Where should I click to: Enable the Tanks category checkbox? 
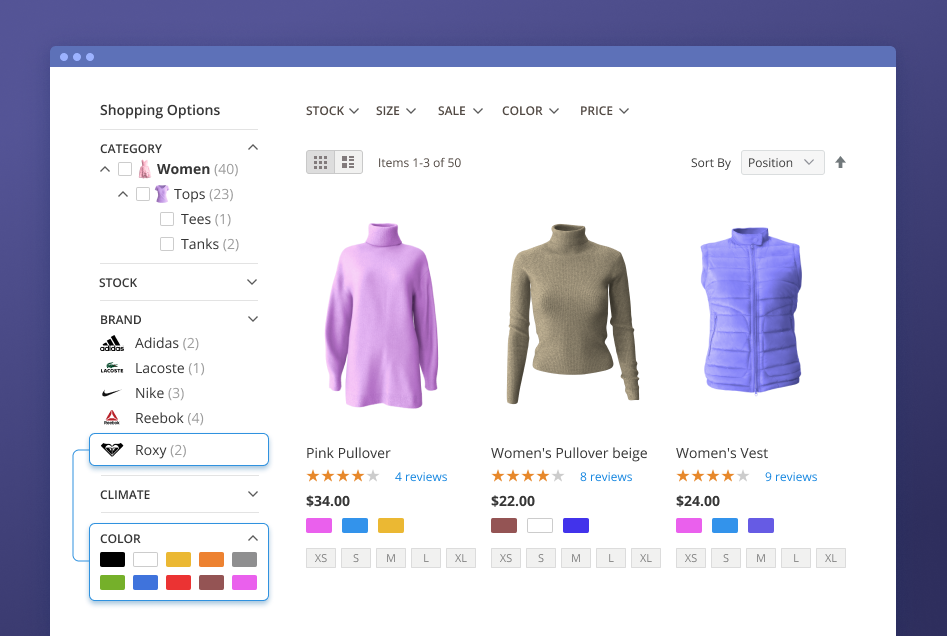click(167, 244)
